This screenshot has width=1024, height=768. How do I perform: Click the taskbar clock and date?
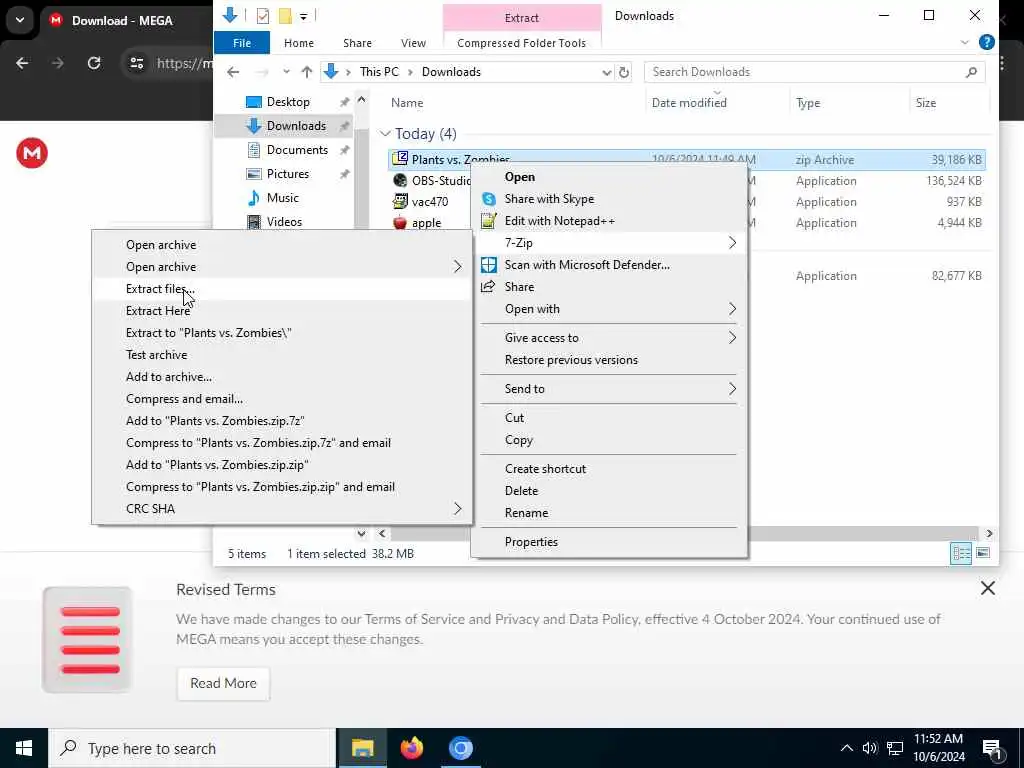pos(938,748)
